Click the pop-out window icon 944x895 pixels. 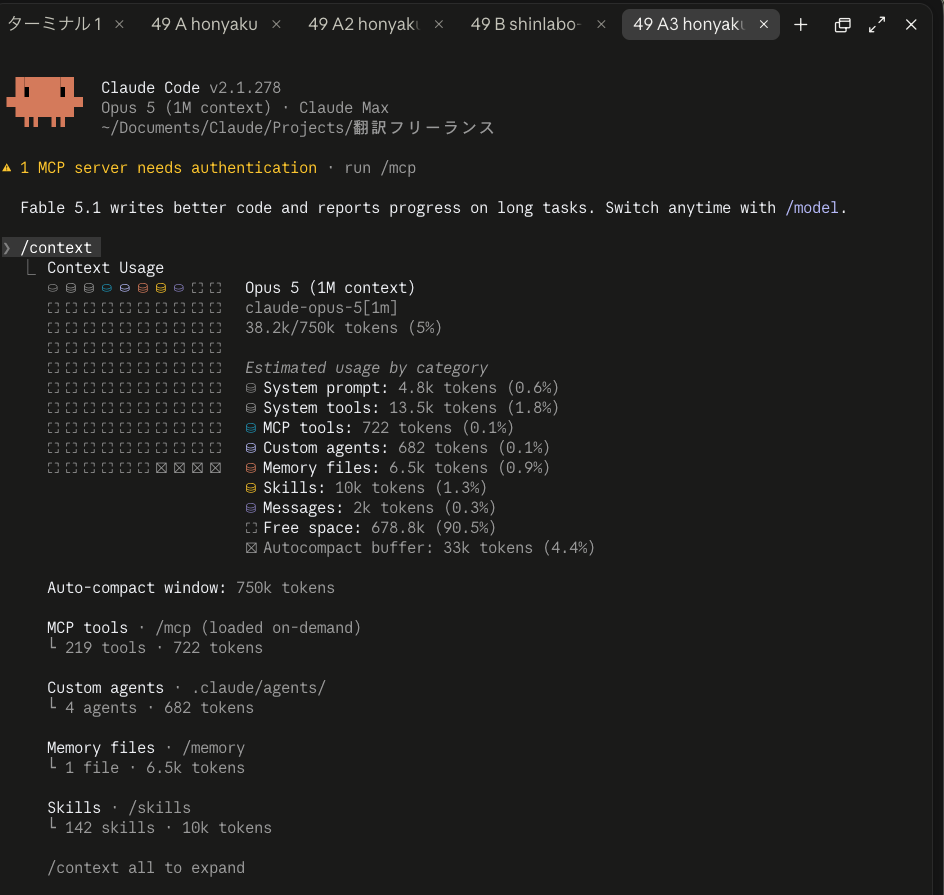click(x=842, y=25)
